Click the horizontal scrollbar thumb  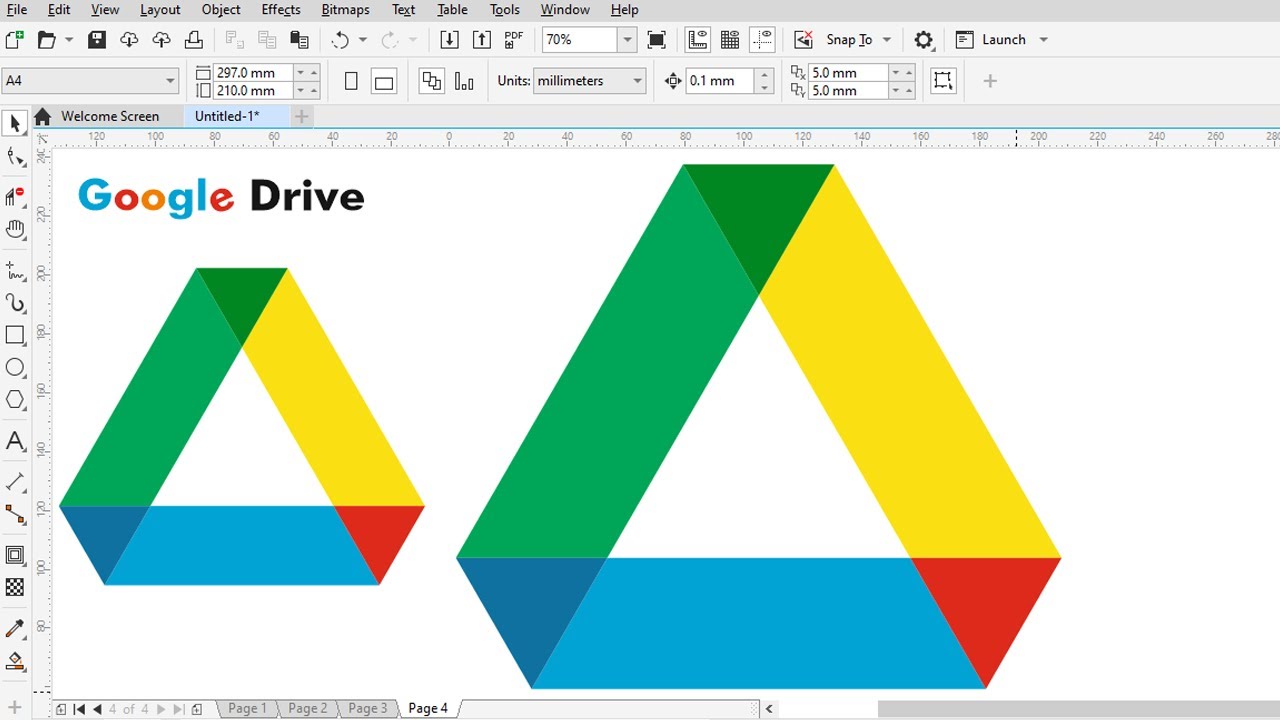tap(1079, 709)
